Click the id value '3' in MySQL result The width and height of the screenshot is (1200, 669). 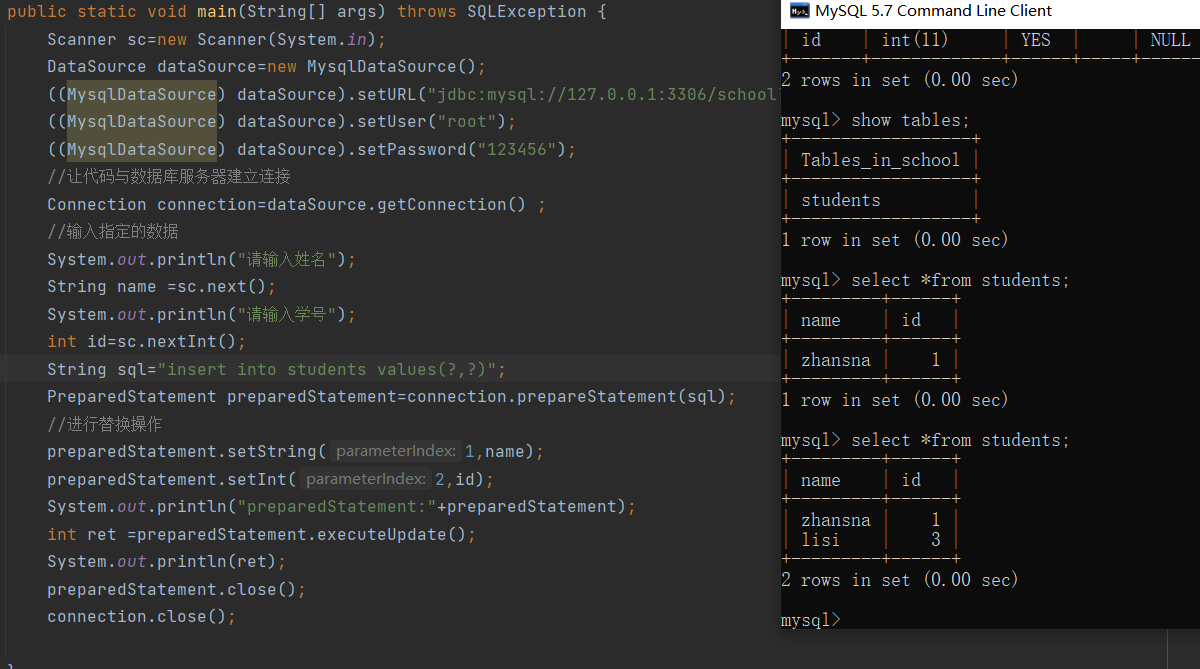coord(936,540)
